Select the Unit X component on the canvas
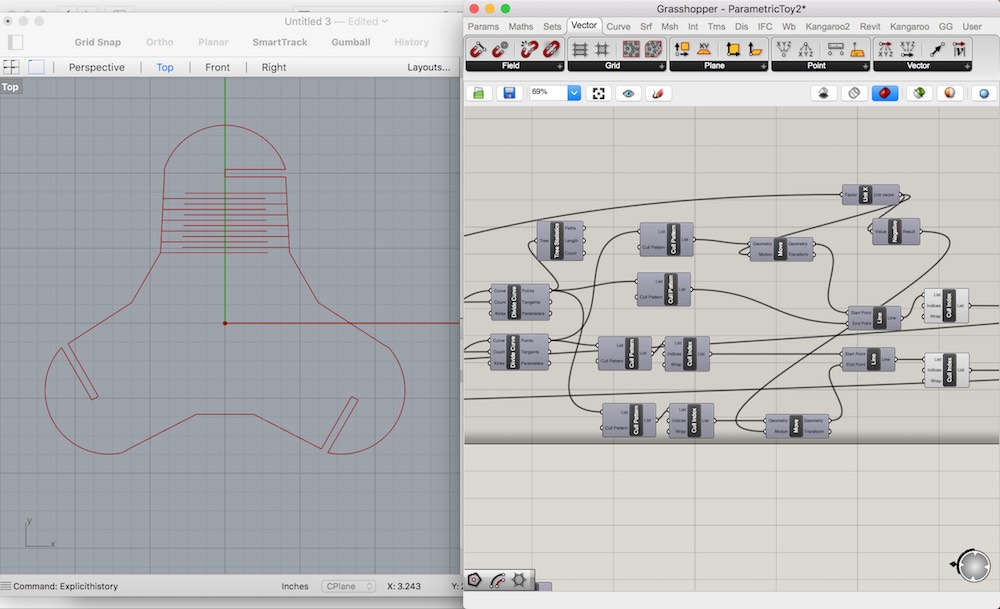Viewport: 1000px width, 609px height. tap(871, 194)
